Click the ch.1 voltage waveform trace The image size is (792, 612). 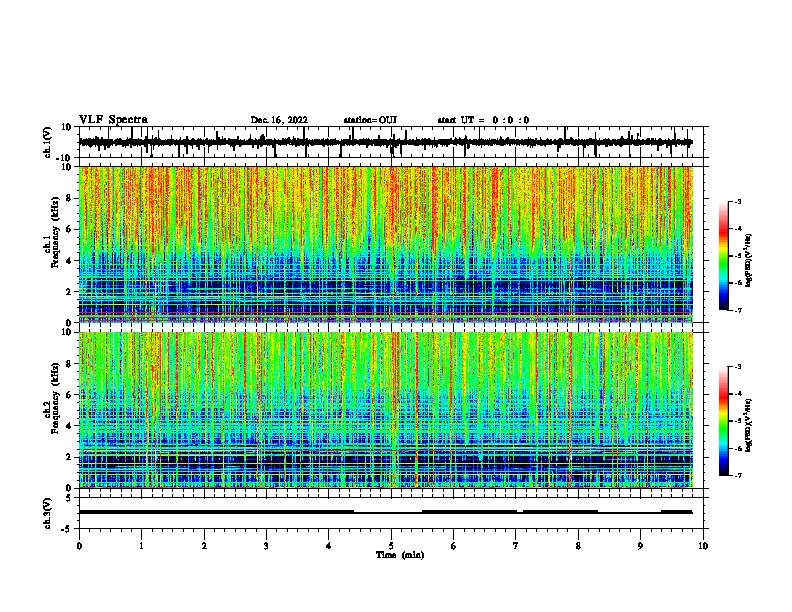385,142
